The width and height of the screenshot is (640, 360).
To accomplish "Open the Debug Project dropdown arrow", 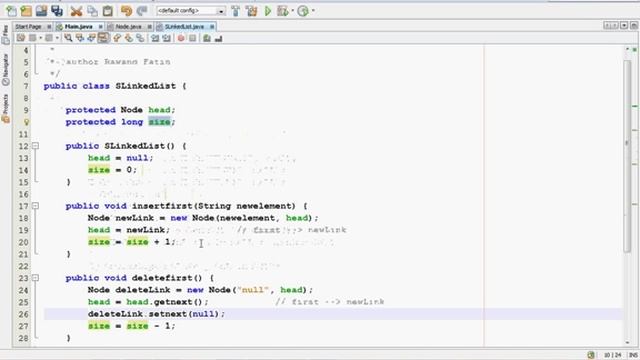I will (293, 11).
